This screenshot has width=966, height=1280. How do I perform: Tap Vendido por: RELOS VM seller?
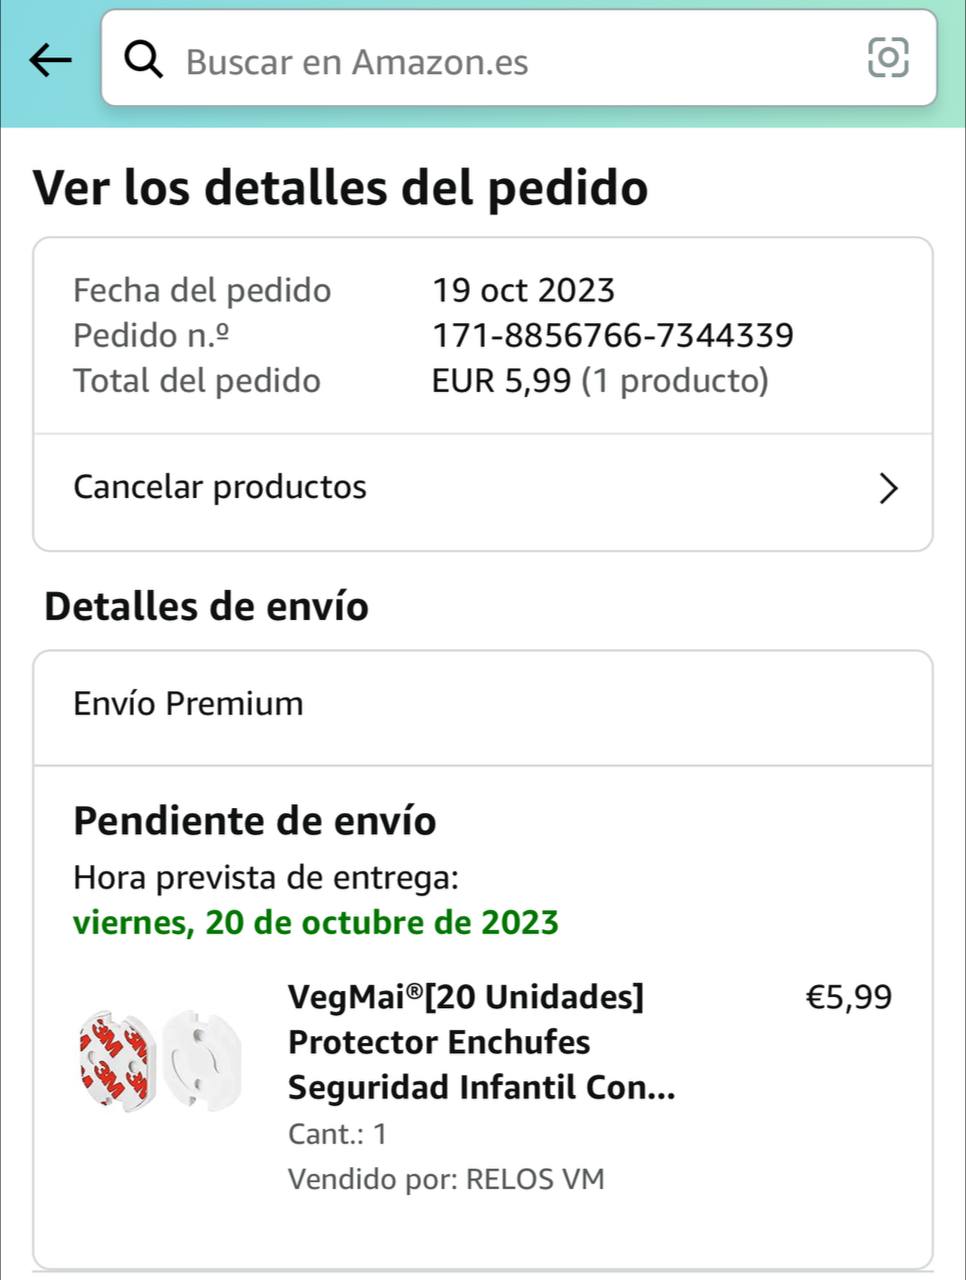(x=446, y=1179)
